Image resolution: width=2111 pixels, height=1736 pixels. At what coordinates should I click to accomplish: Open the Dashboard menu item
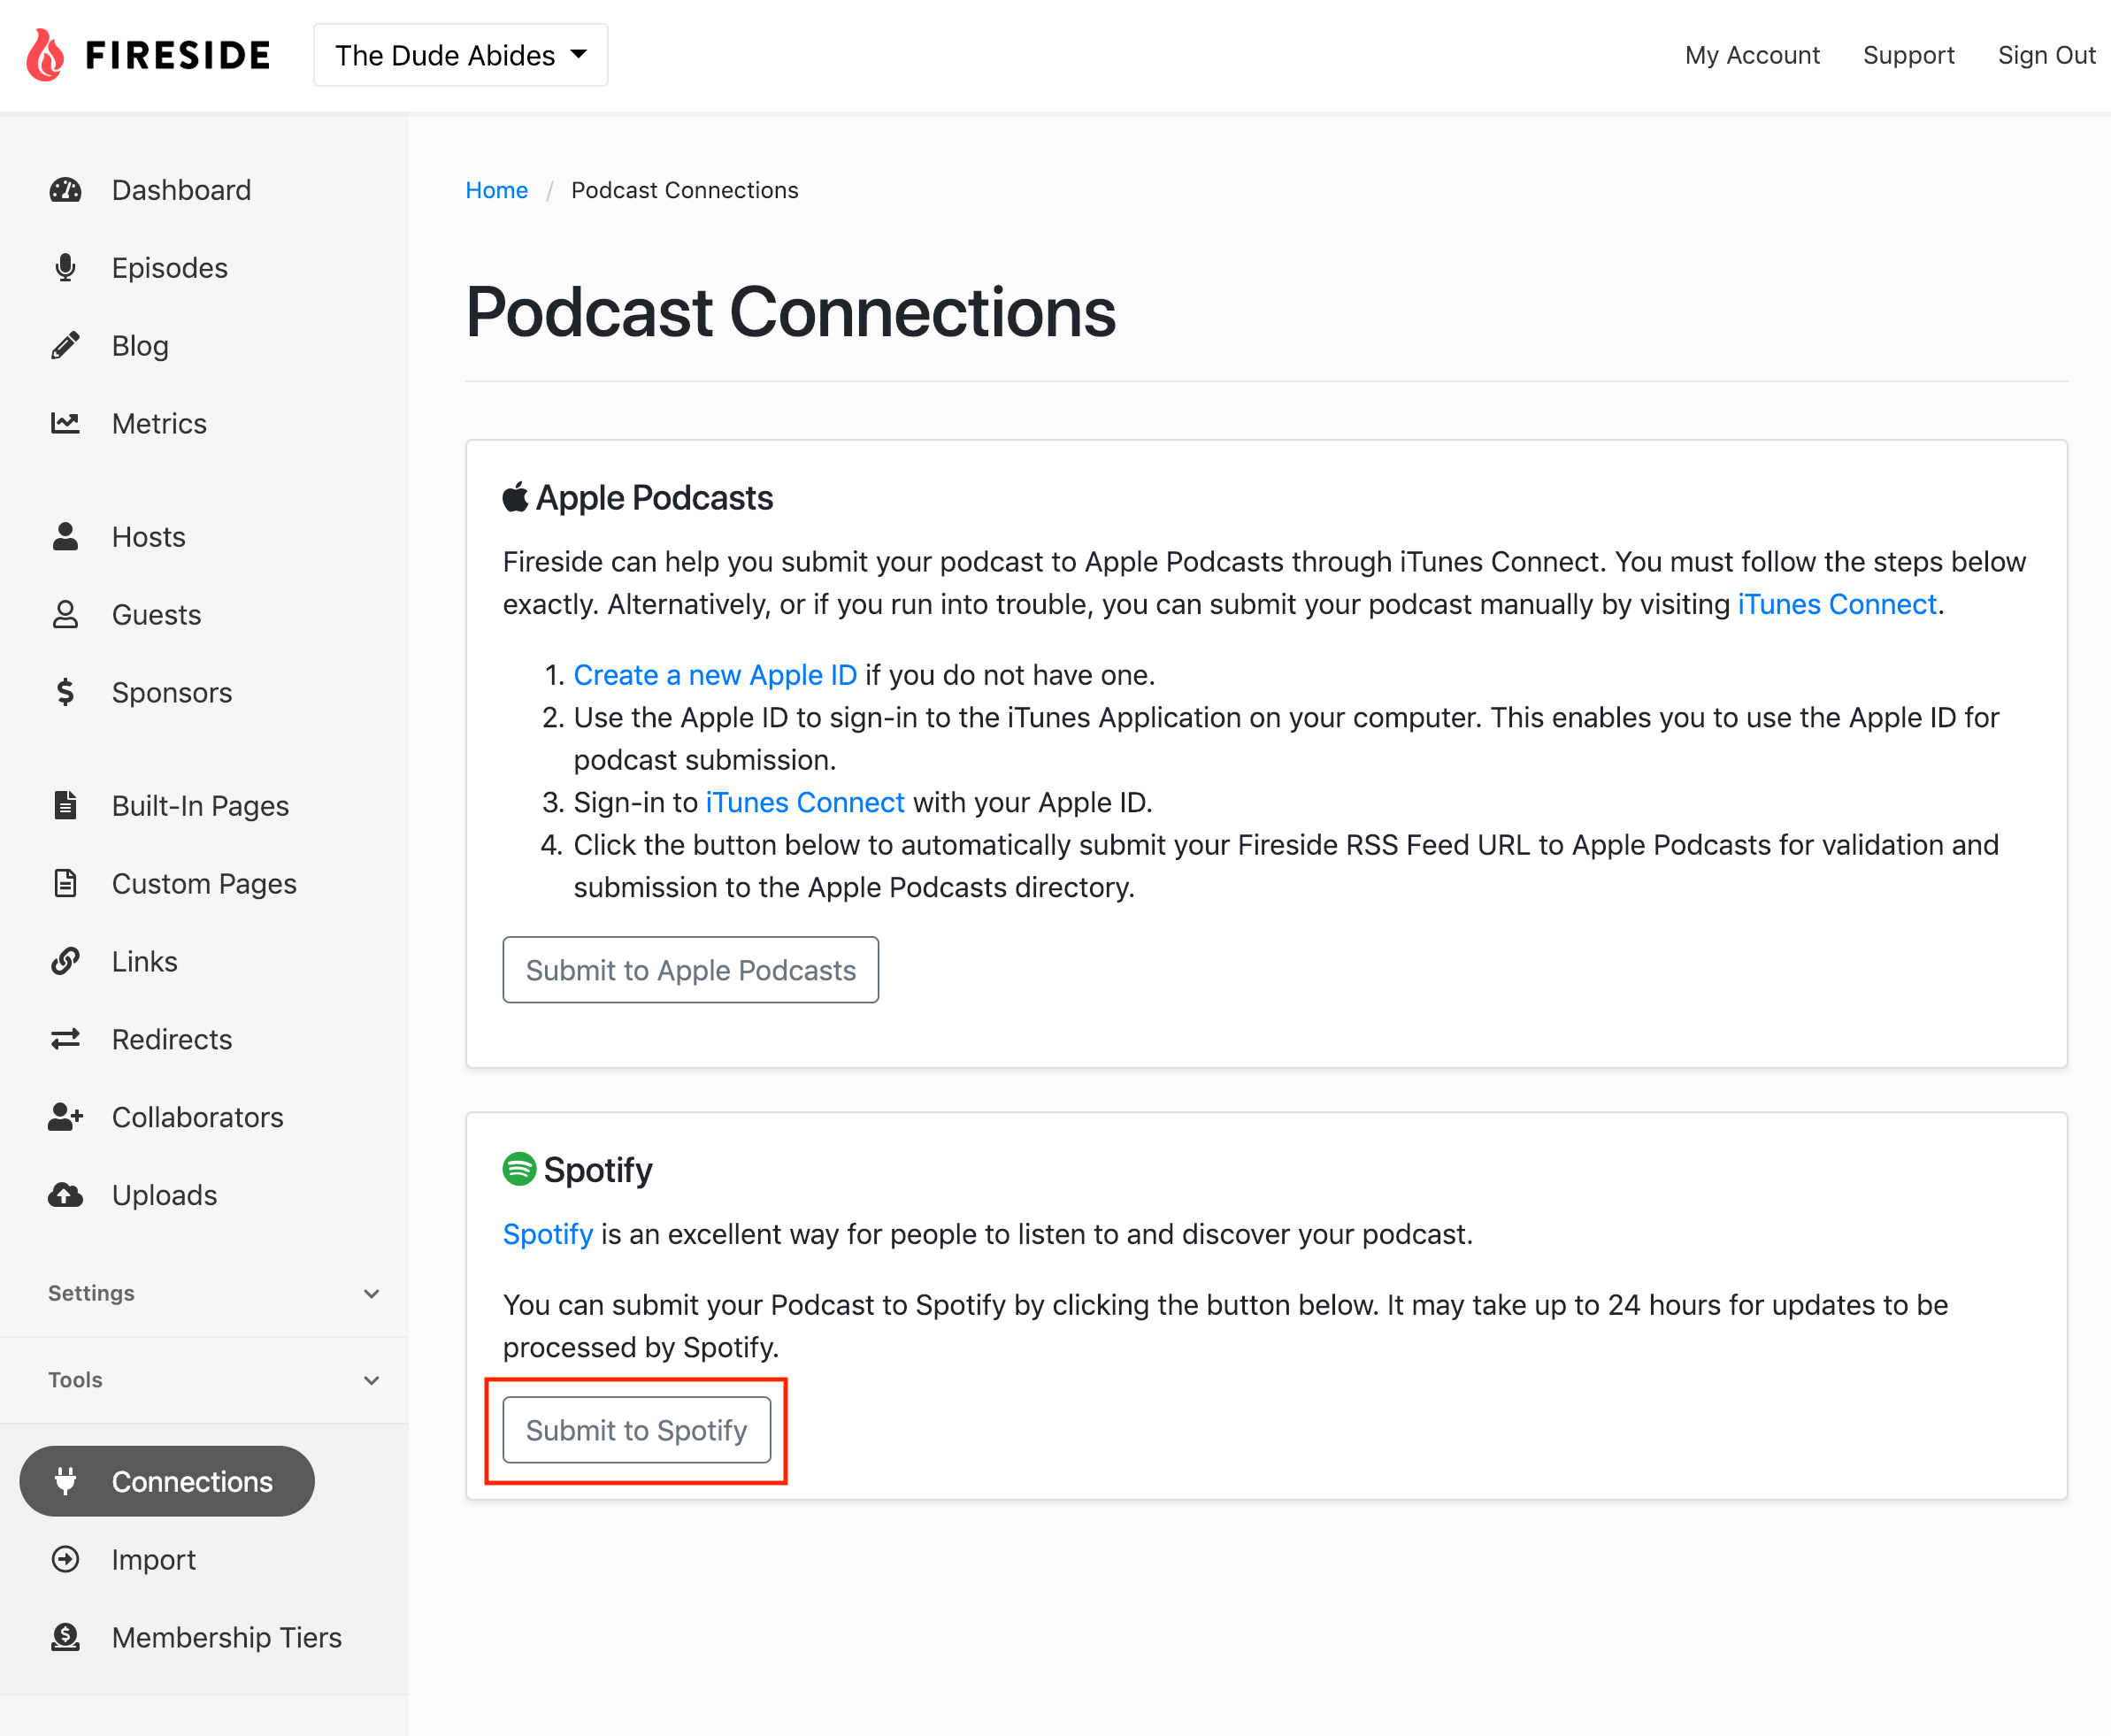(x=181, y=190)
